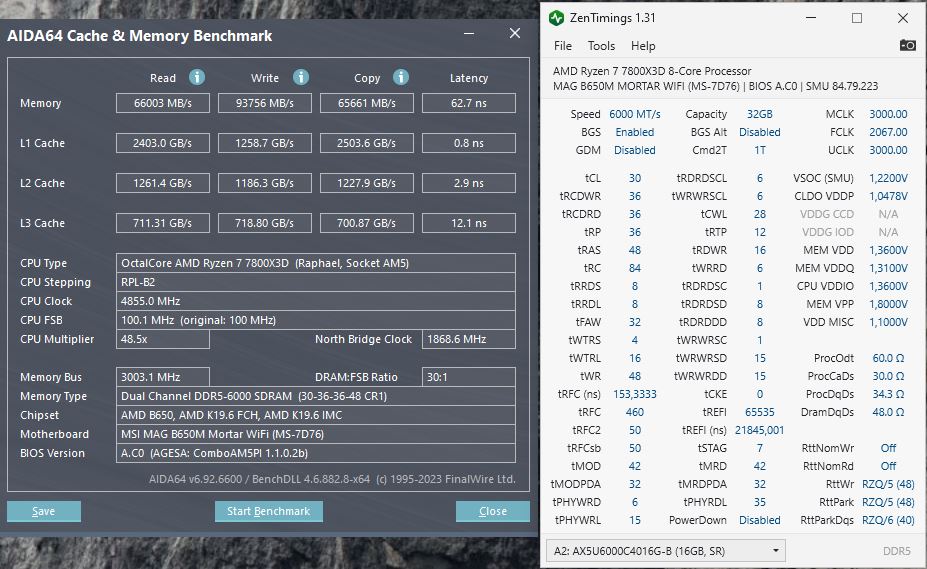927x569 pixels.
Task: Click the CPU Multiplier field 48.5x
Action: (x=163, y=339)
